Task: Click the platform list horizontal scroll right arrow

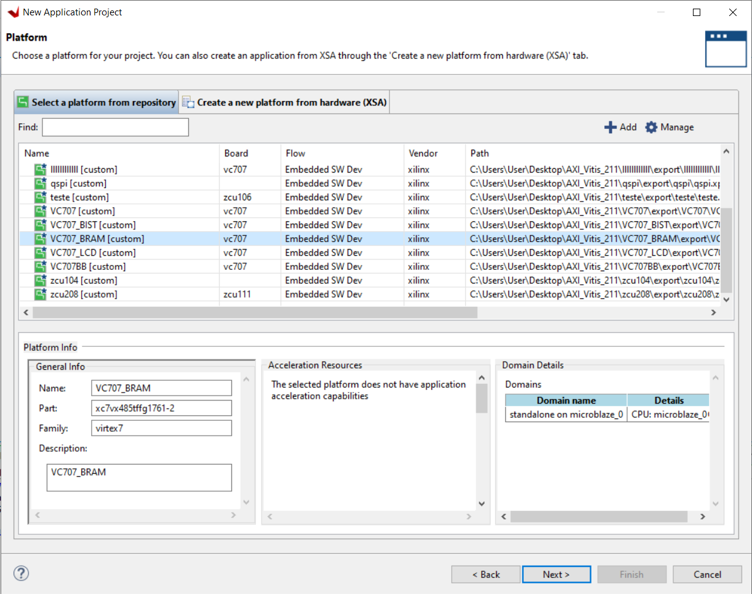Action: (714, 313)
